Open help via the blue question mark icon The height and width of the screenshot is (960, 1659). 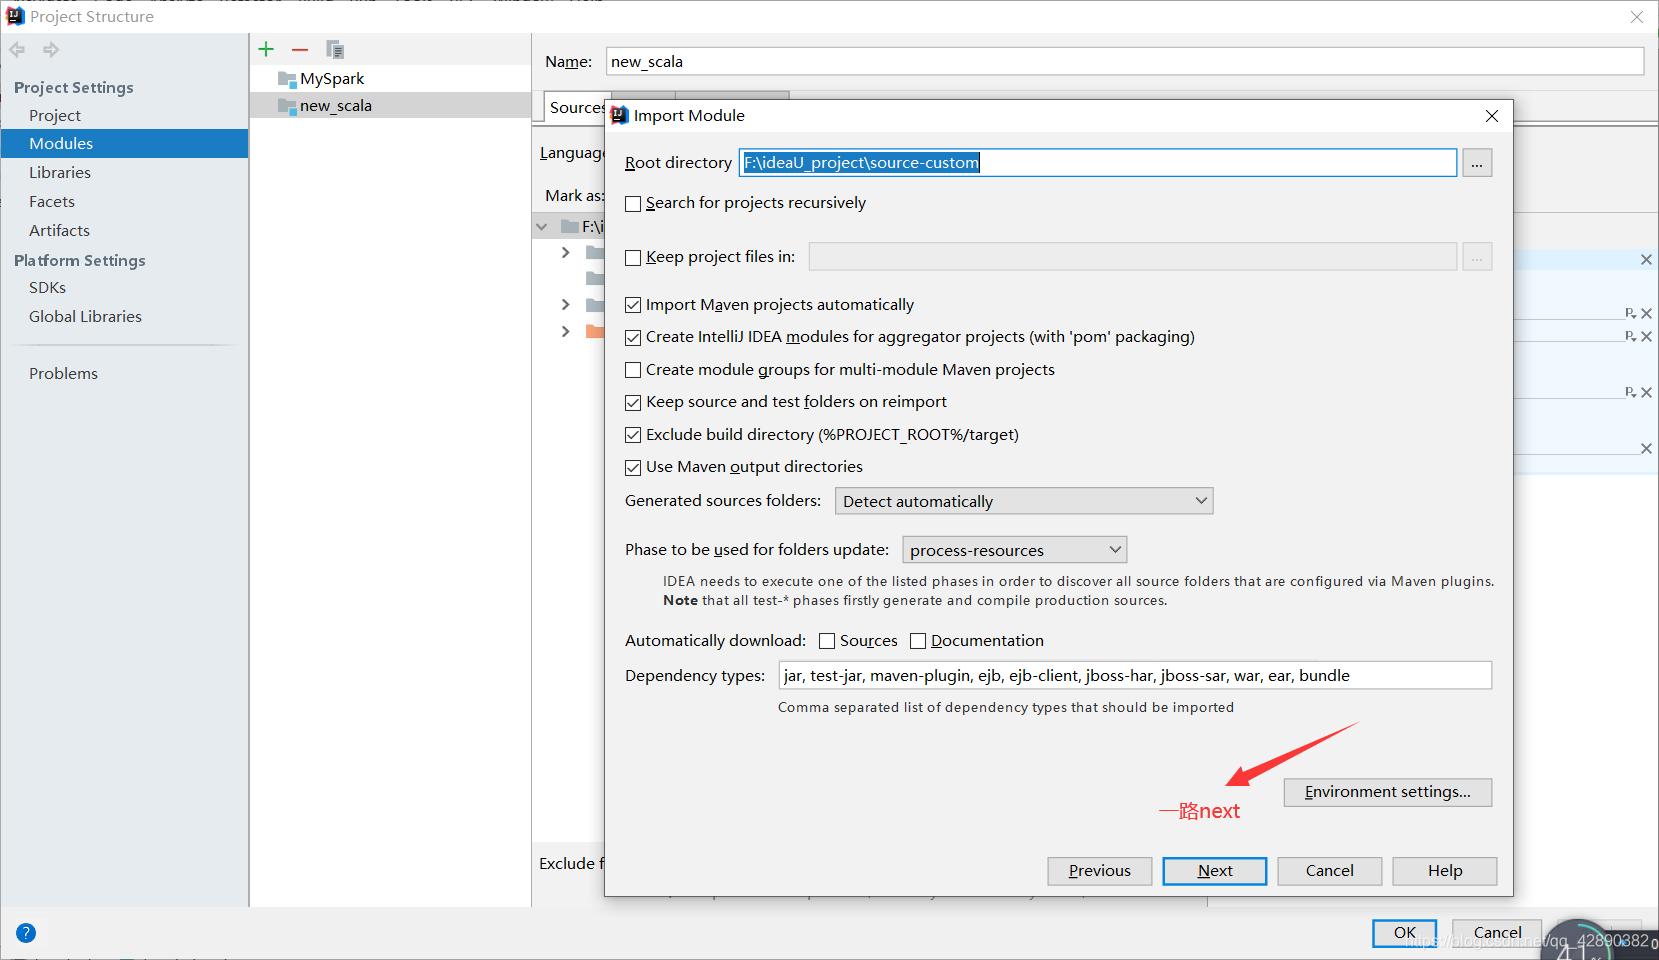[26, 933]
